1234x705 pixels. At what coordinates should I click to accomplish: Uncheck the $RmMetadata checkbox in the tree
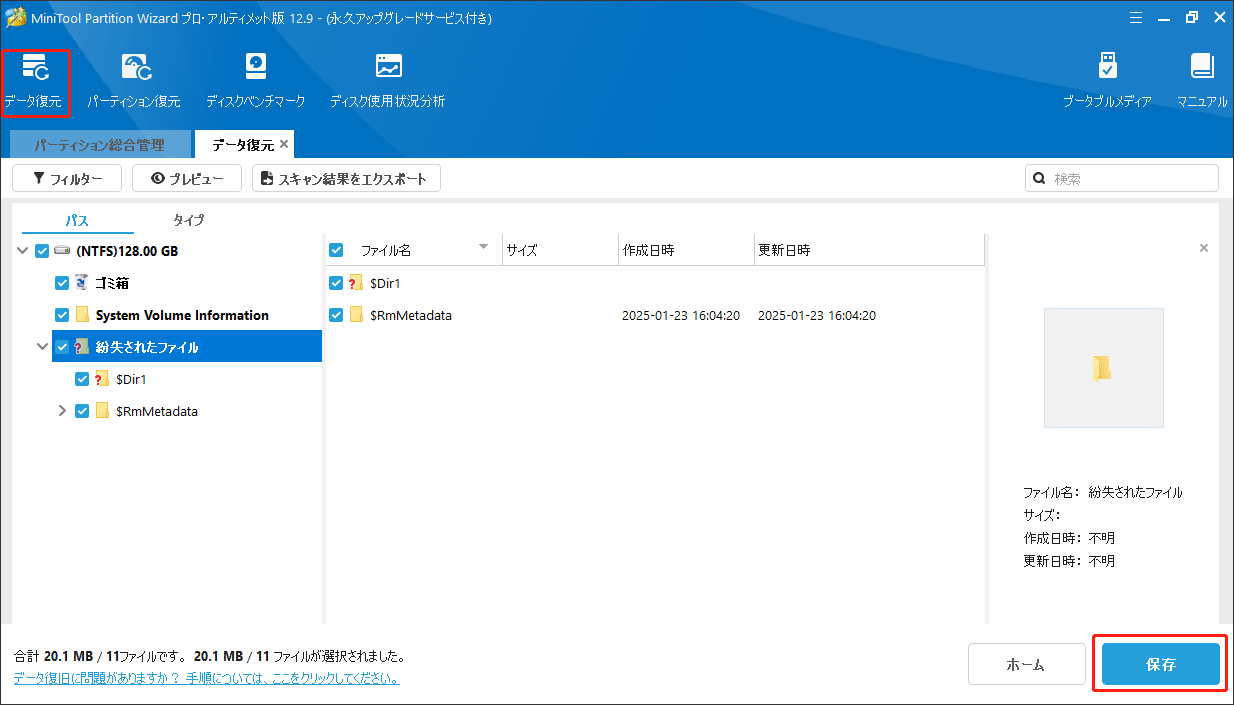click(x=82, y=411)
